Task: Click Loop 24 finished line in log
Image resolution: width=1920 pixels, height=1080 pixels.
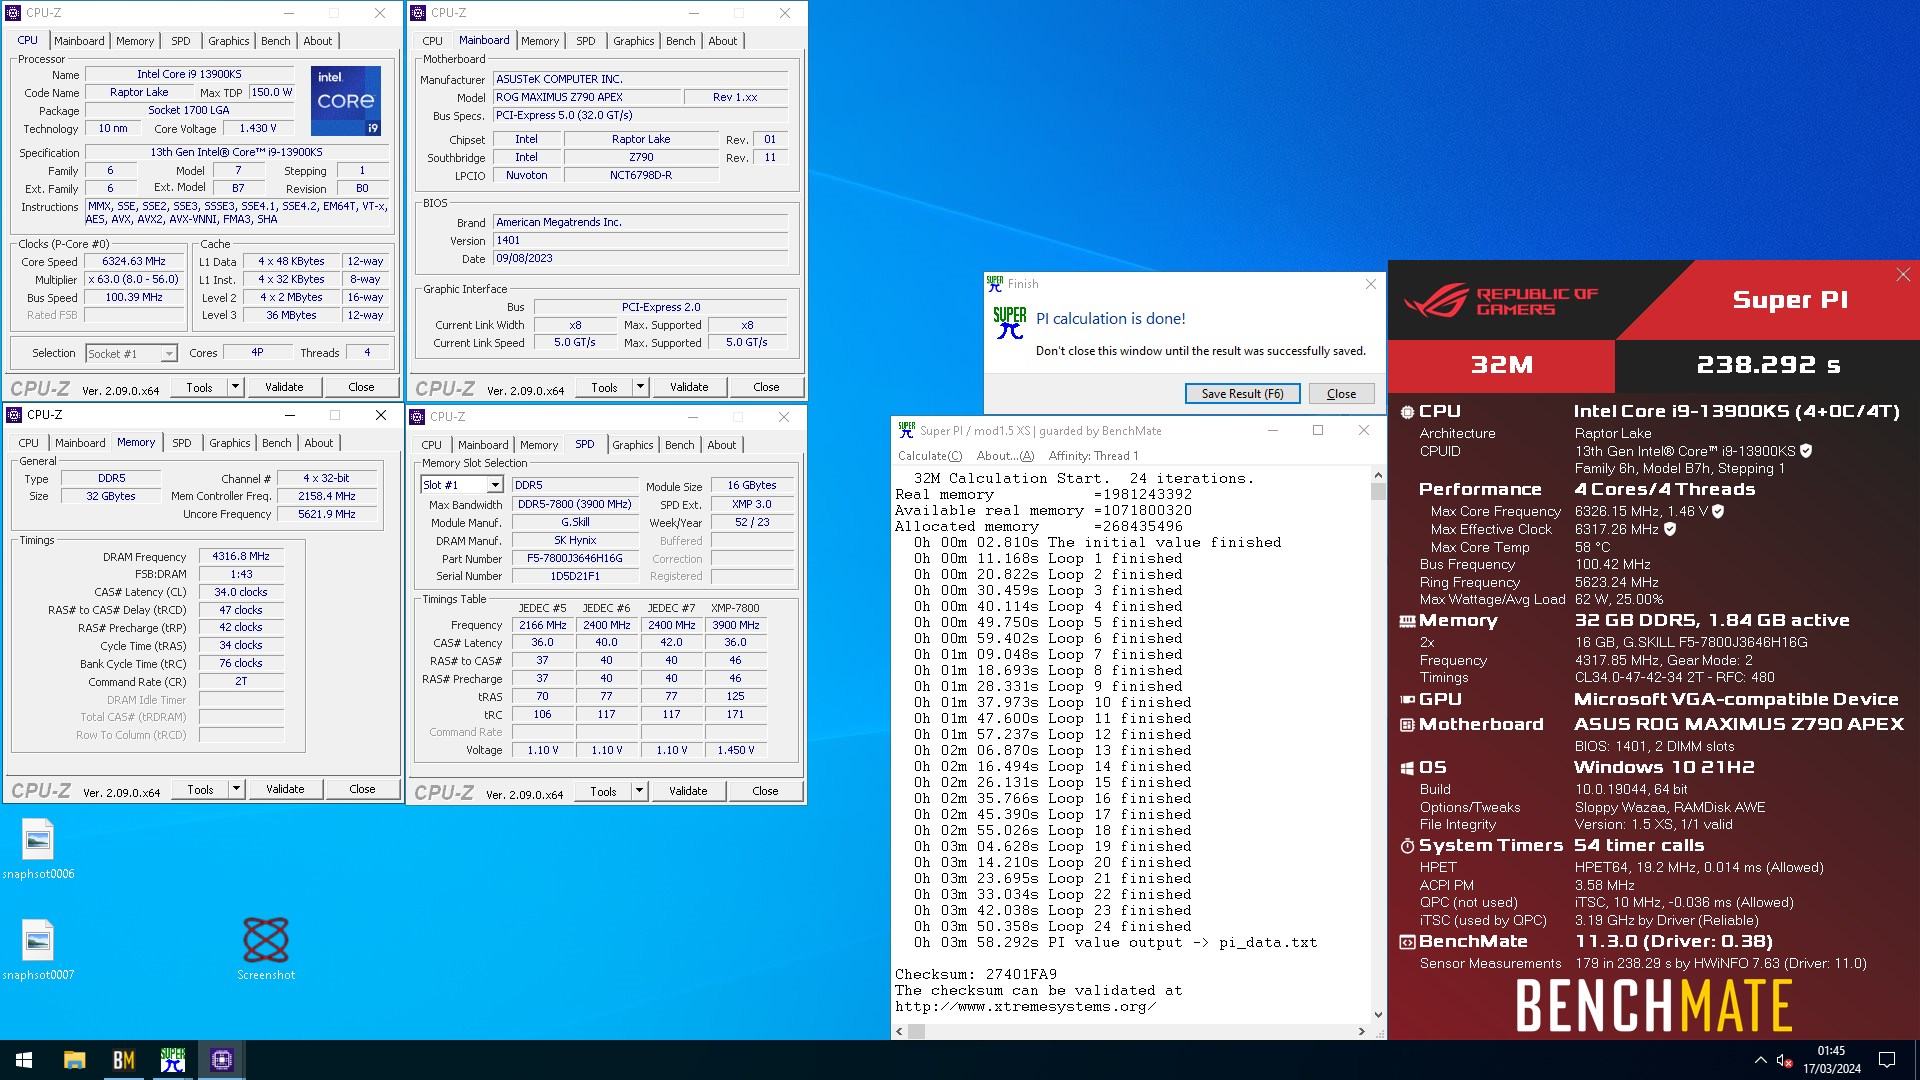Action: point(1053,926)
